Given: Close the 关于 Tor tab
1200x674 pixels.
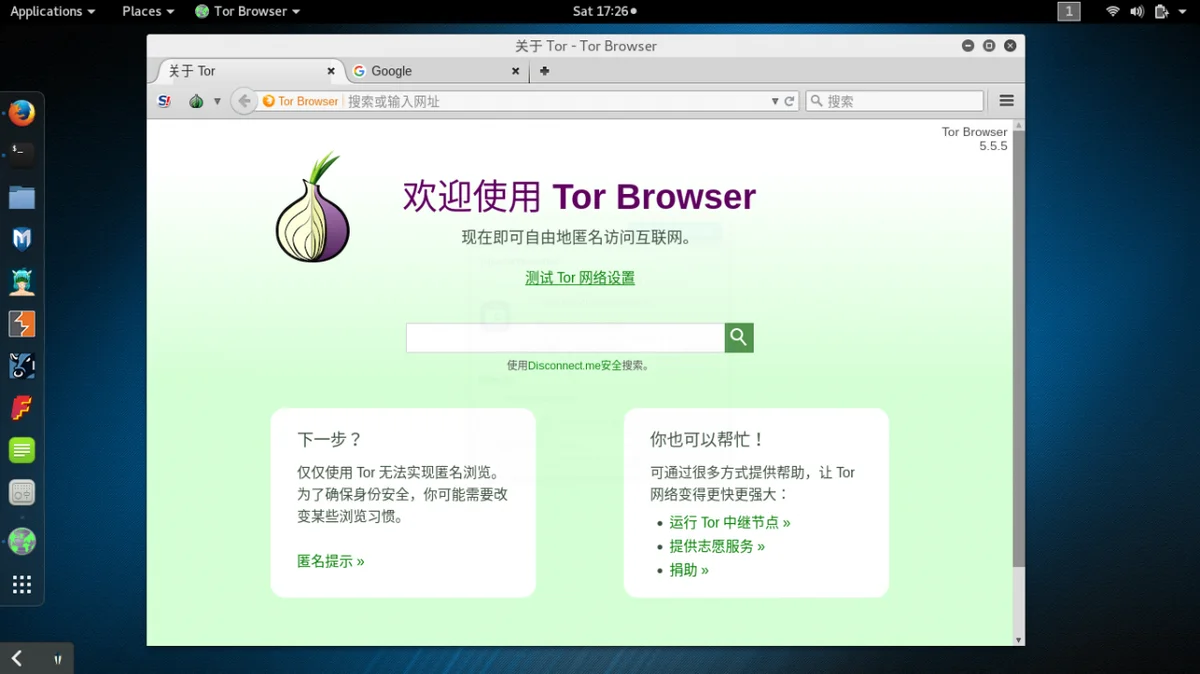Looking at the screenshot, I should click(x=332, y=71).
